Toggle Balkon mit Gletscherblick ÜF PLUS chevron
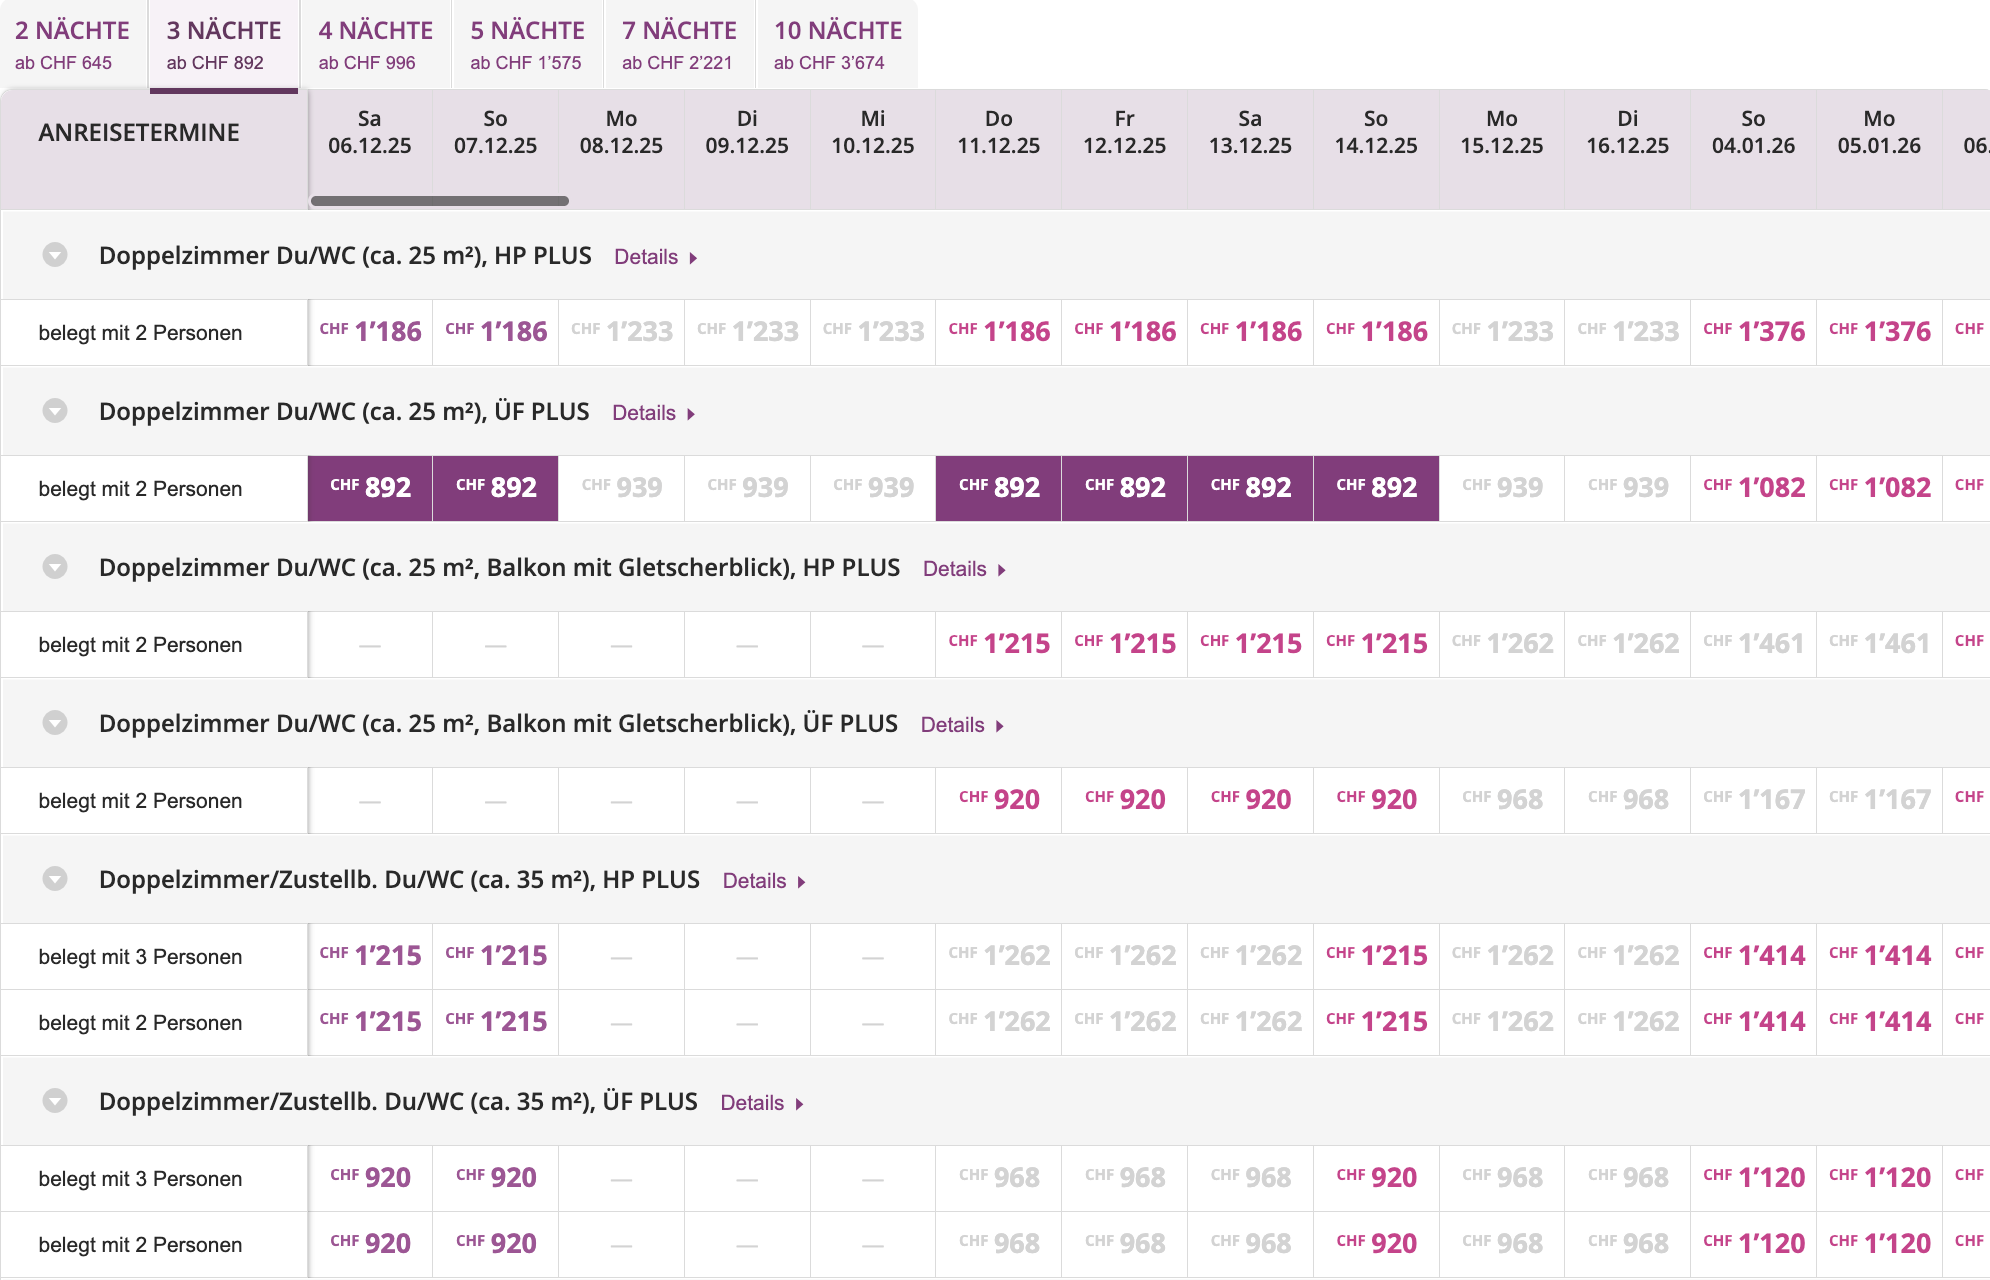The height and width of the screenshot is (1280, 1990). (55, 723)
